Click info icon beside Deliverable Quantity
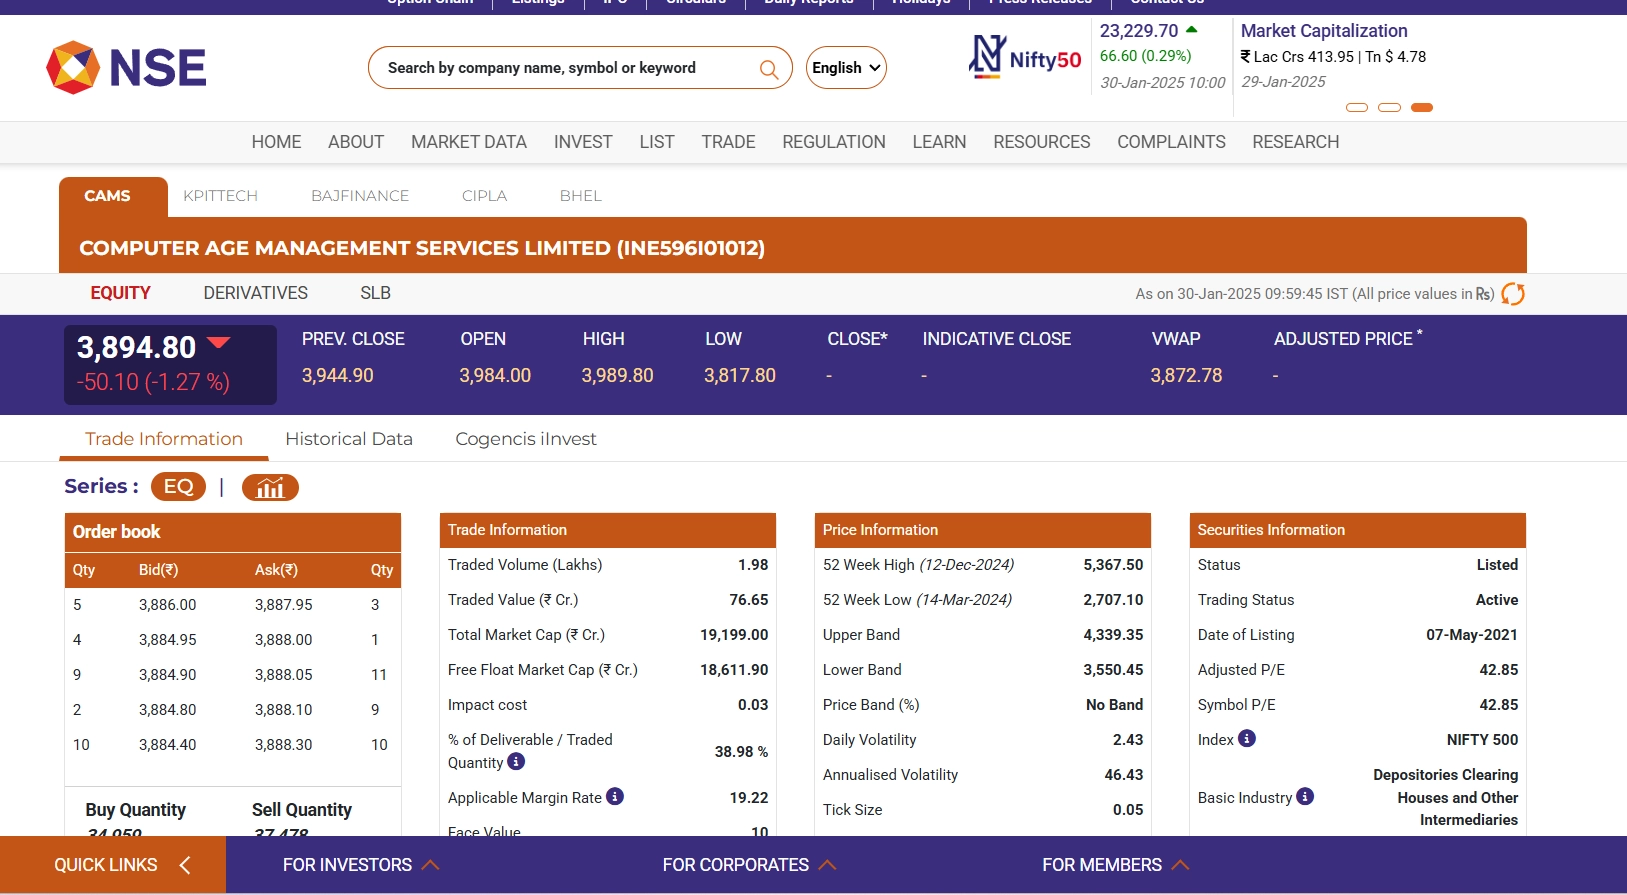This screenshot has width=1627, height=895. (x=516, y=762)
